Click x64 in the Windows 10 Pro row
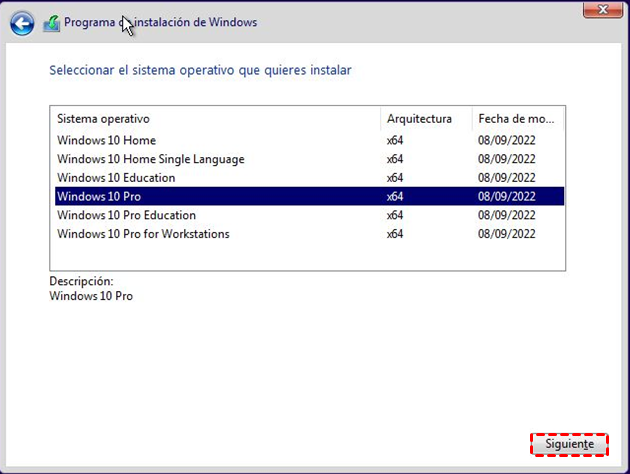 click(x=395, y=196)
